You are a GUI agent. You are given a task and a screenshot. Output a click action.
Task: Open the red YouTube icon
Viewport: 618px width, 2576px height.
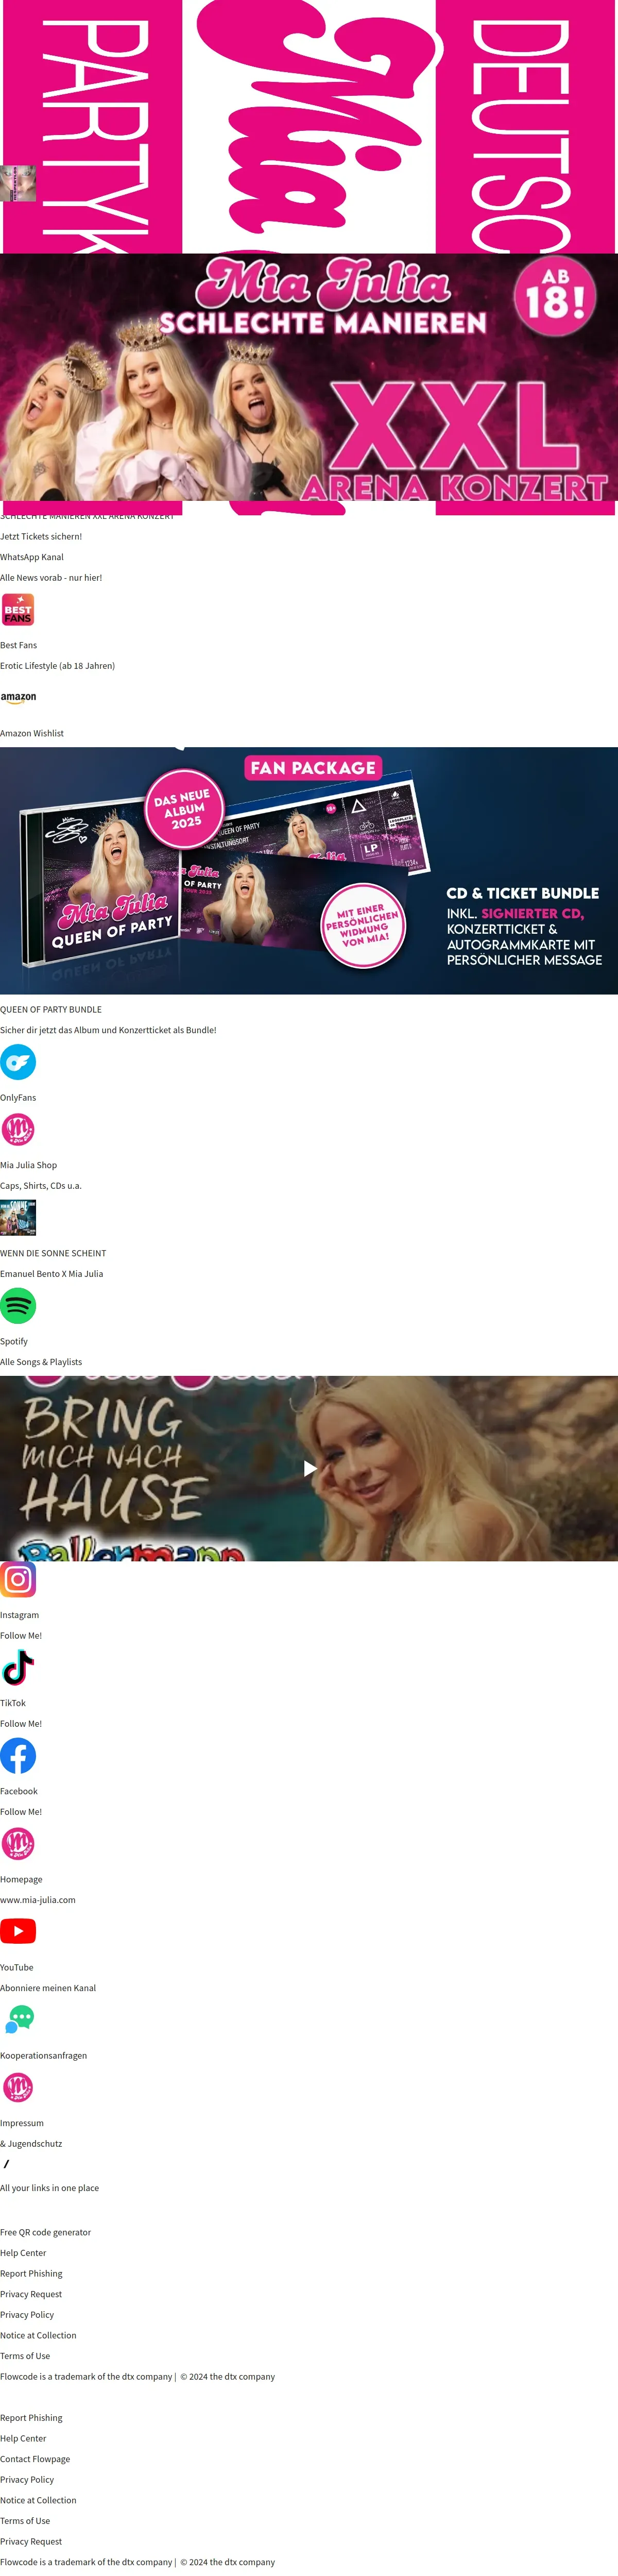18,1931
